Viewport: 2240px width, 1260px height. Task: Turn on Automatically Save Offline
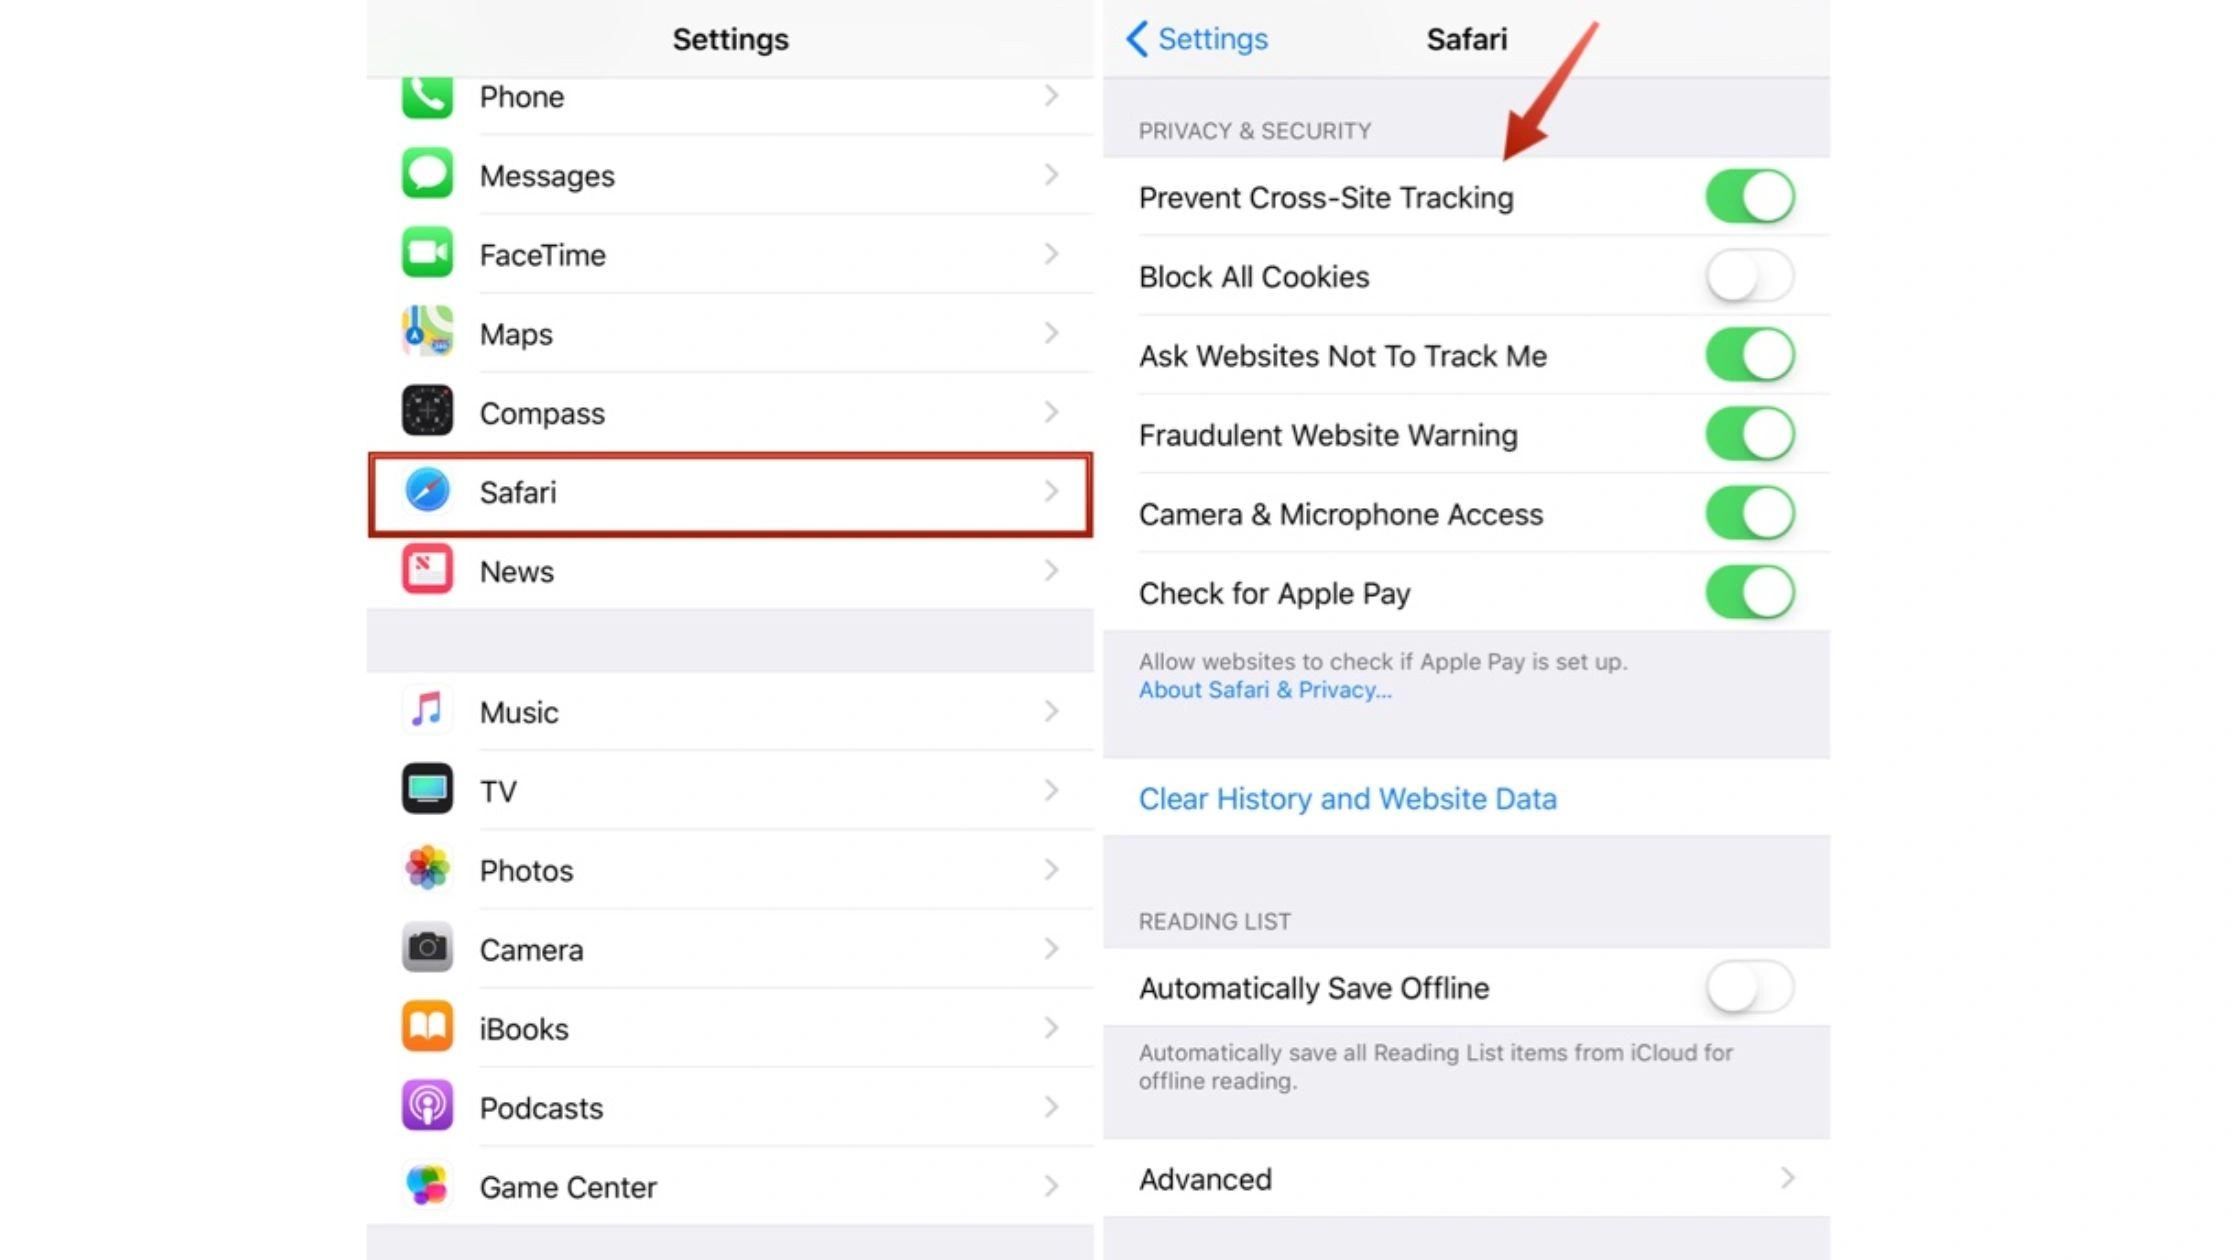point(1748,987)
